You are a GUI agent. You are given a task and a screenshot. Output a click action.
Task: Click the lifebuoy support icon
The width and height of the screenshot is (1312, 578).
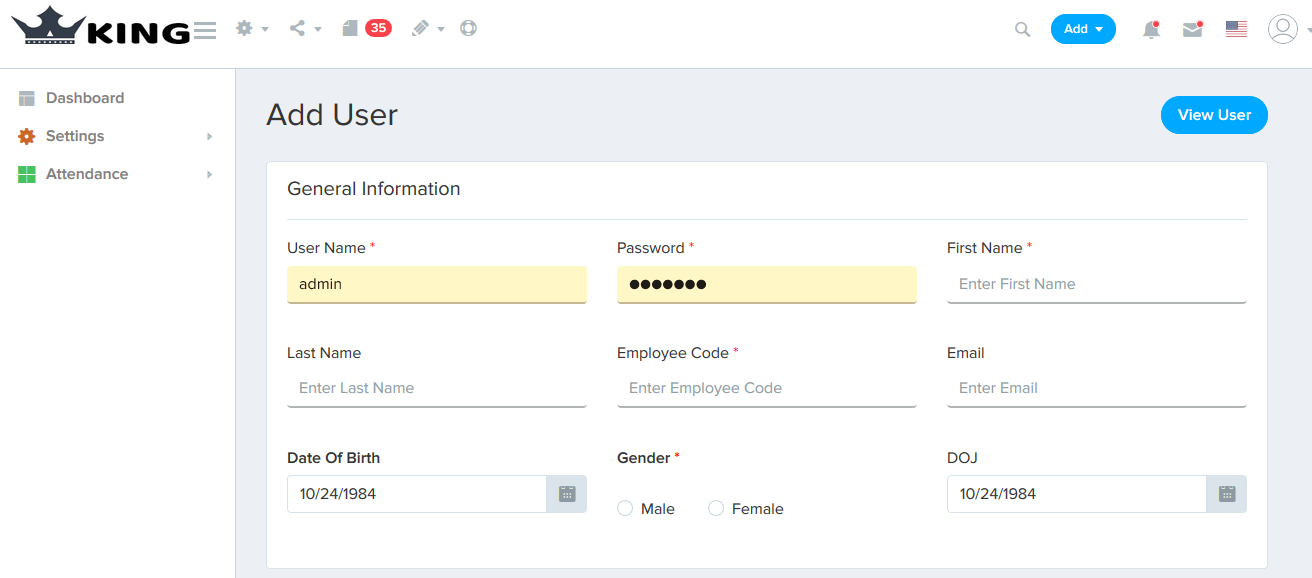[468, 28]
